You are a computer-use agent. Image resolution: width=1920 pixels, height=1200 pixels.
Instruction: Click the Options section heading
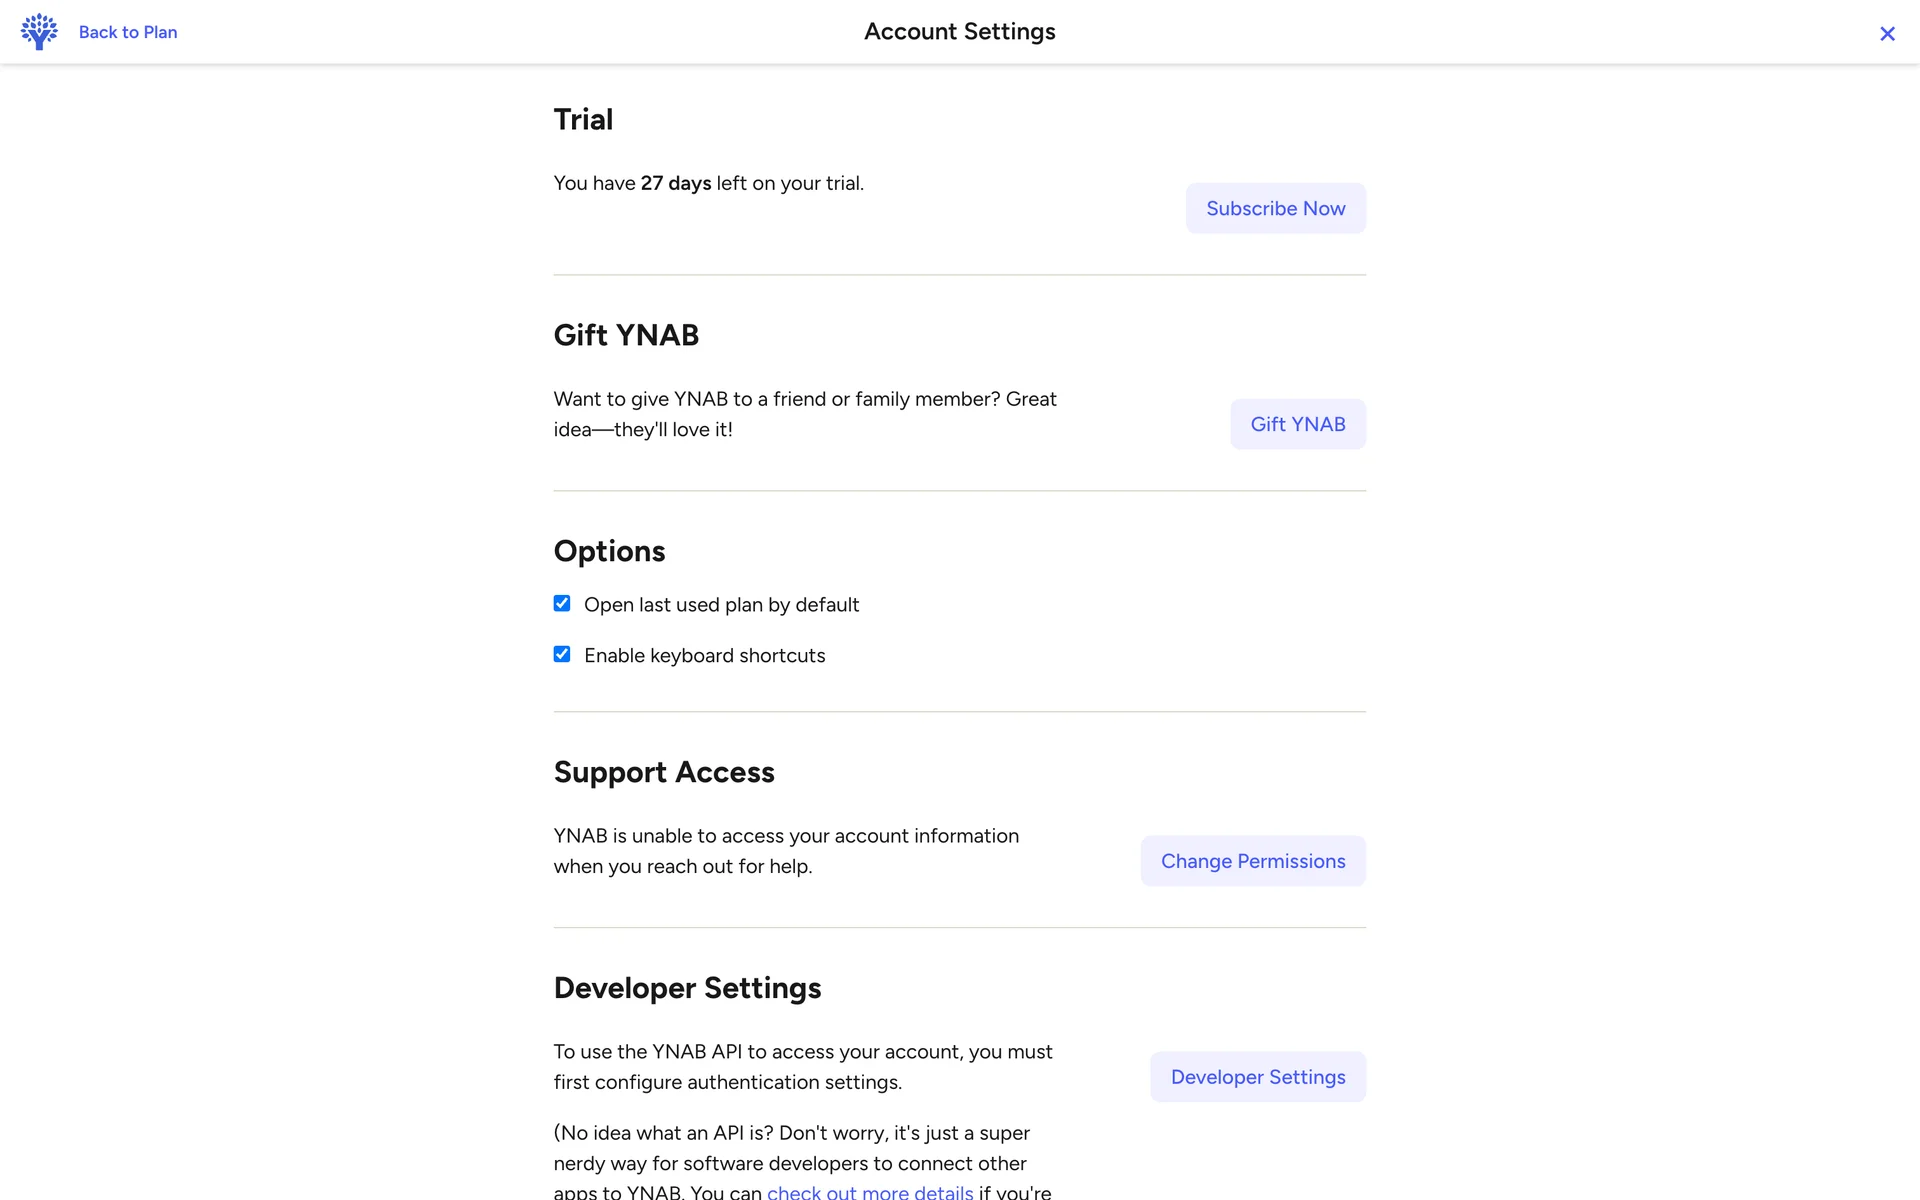609,552
